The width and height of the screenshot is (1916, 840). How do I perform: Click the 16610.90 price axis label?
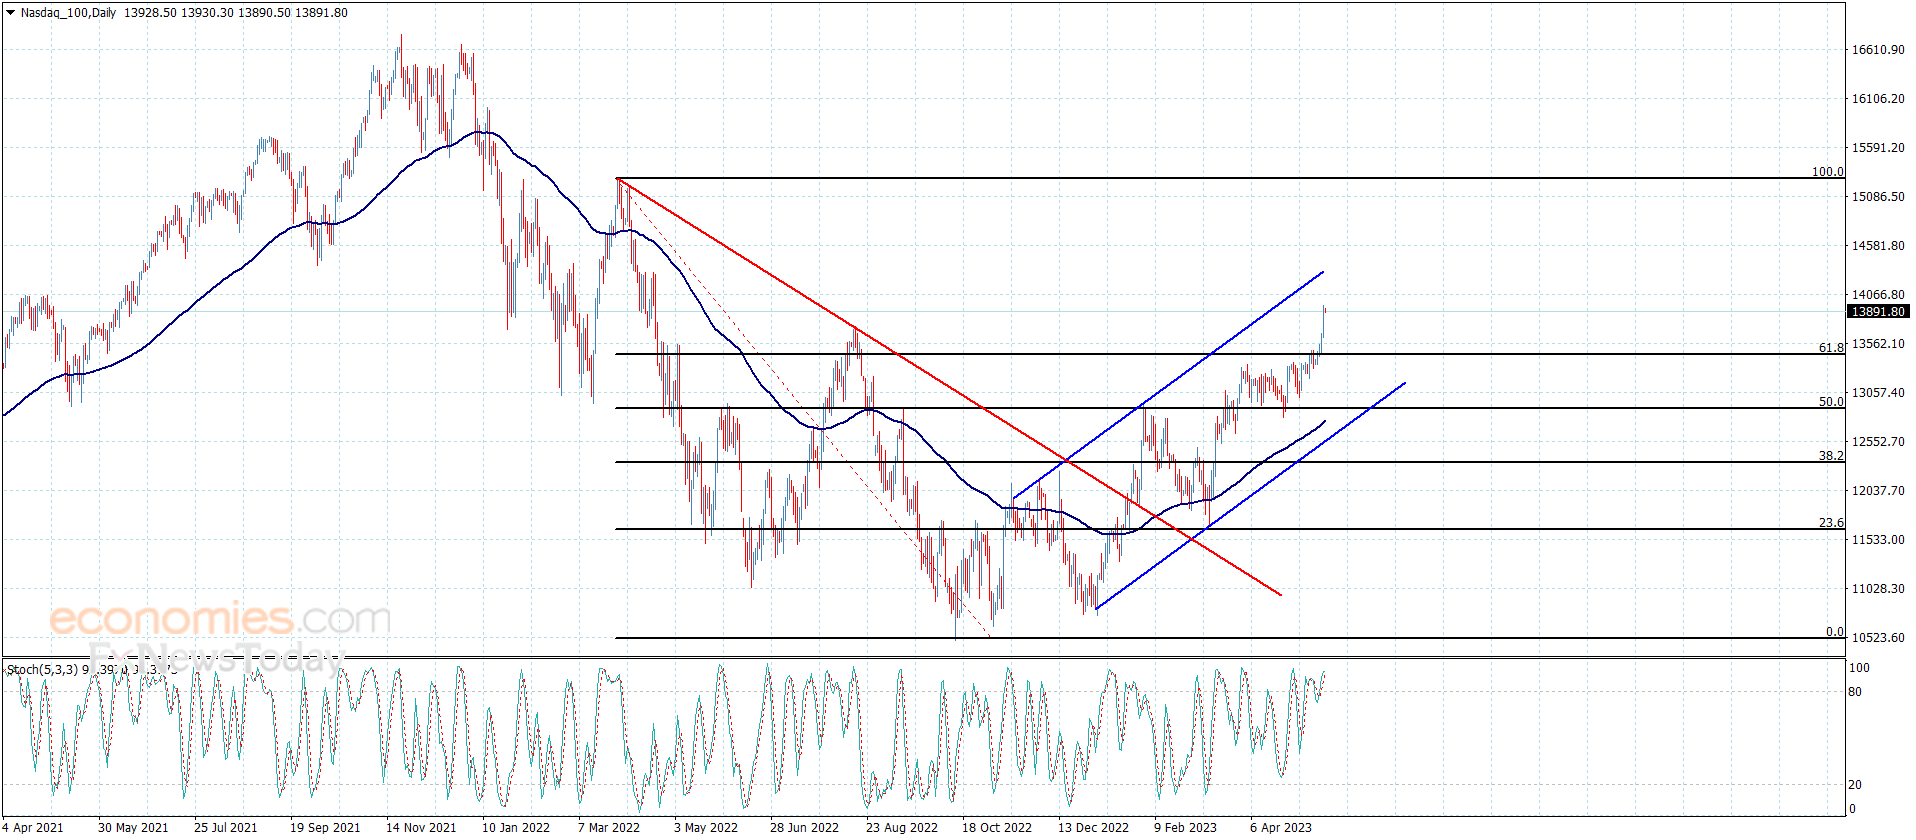tap(1878, 50)
